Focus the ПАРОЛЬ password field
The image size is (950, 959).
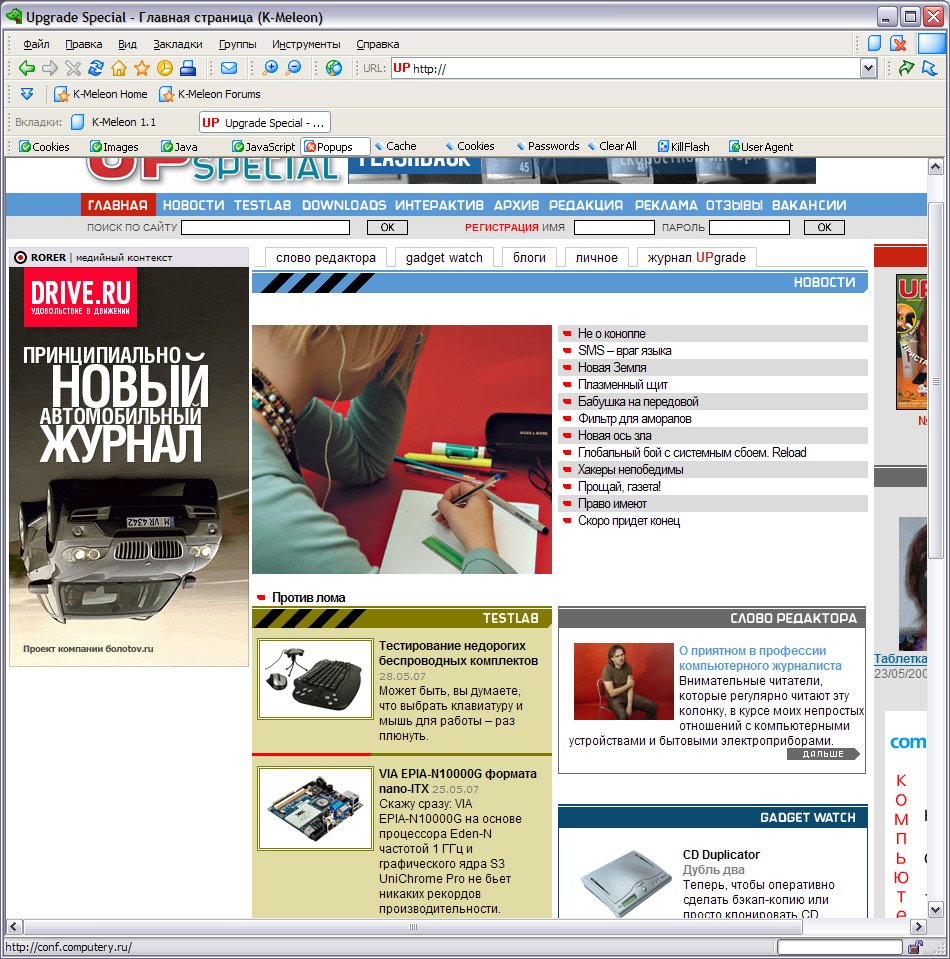click(x=749, y=228)
